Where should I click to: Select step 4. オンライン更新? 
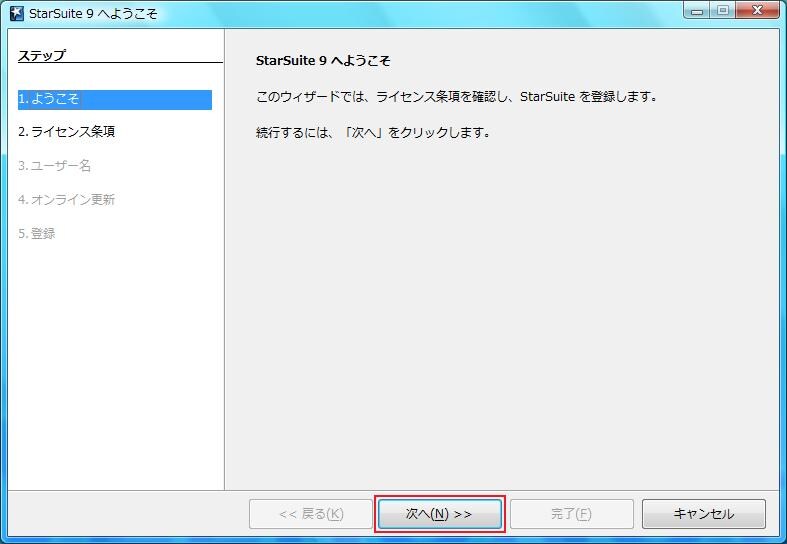67,200
